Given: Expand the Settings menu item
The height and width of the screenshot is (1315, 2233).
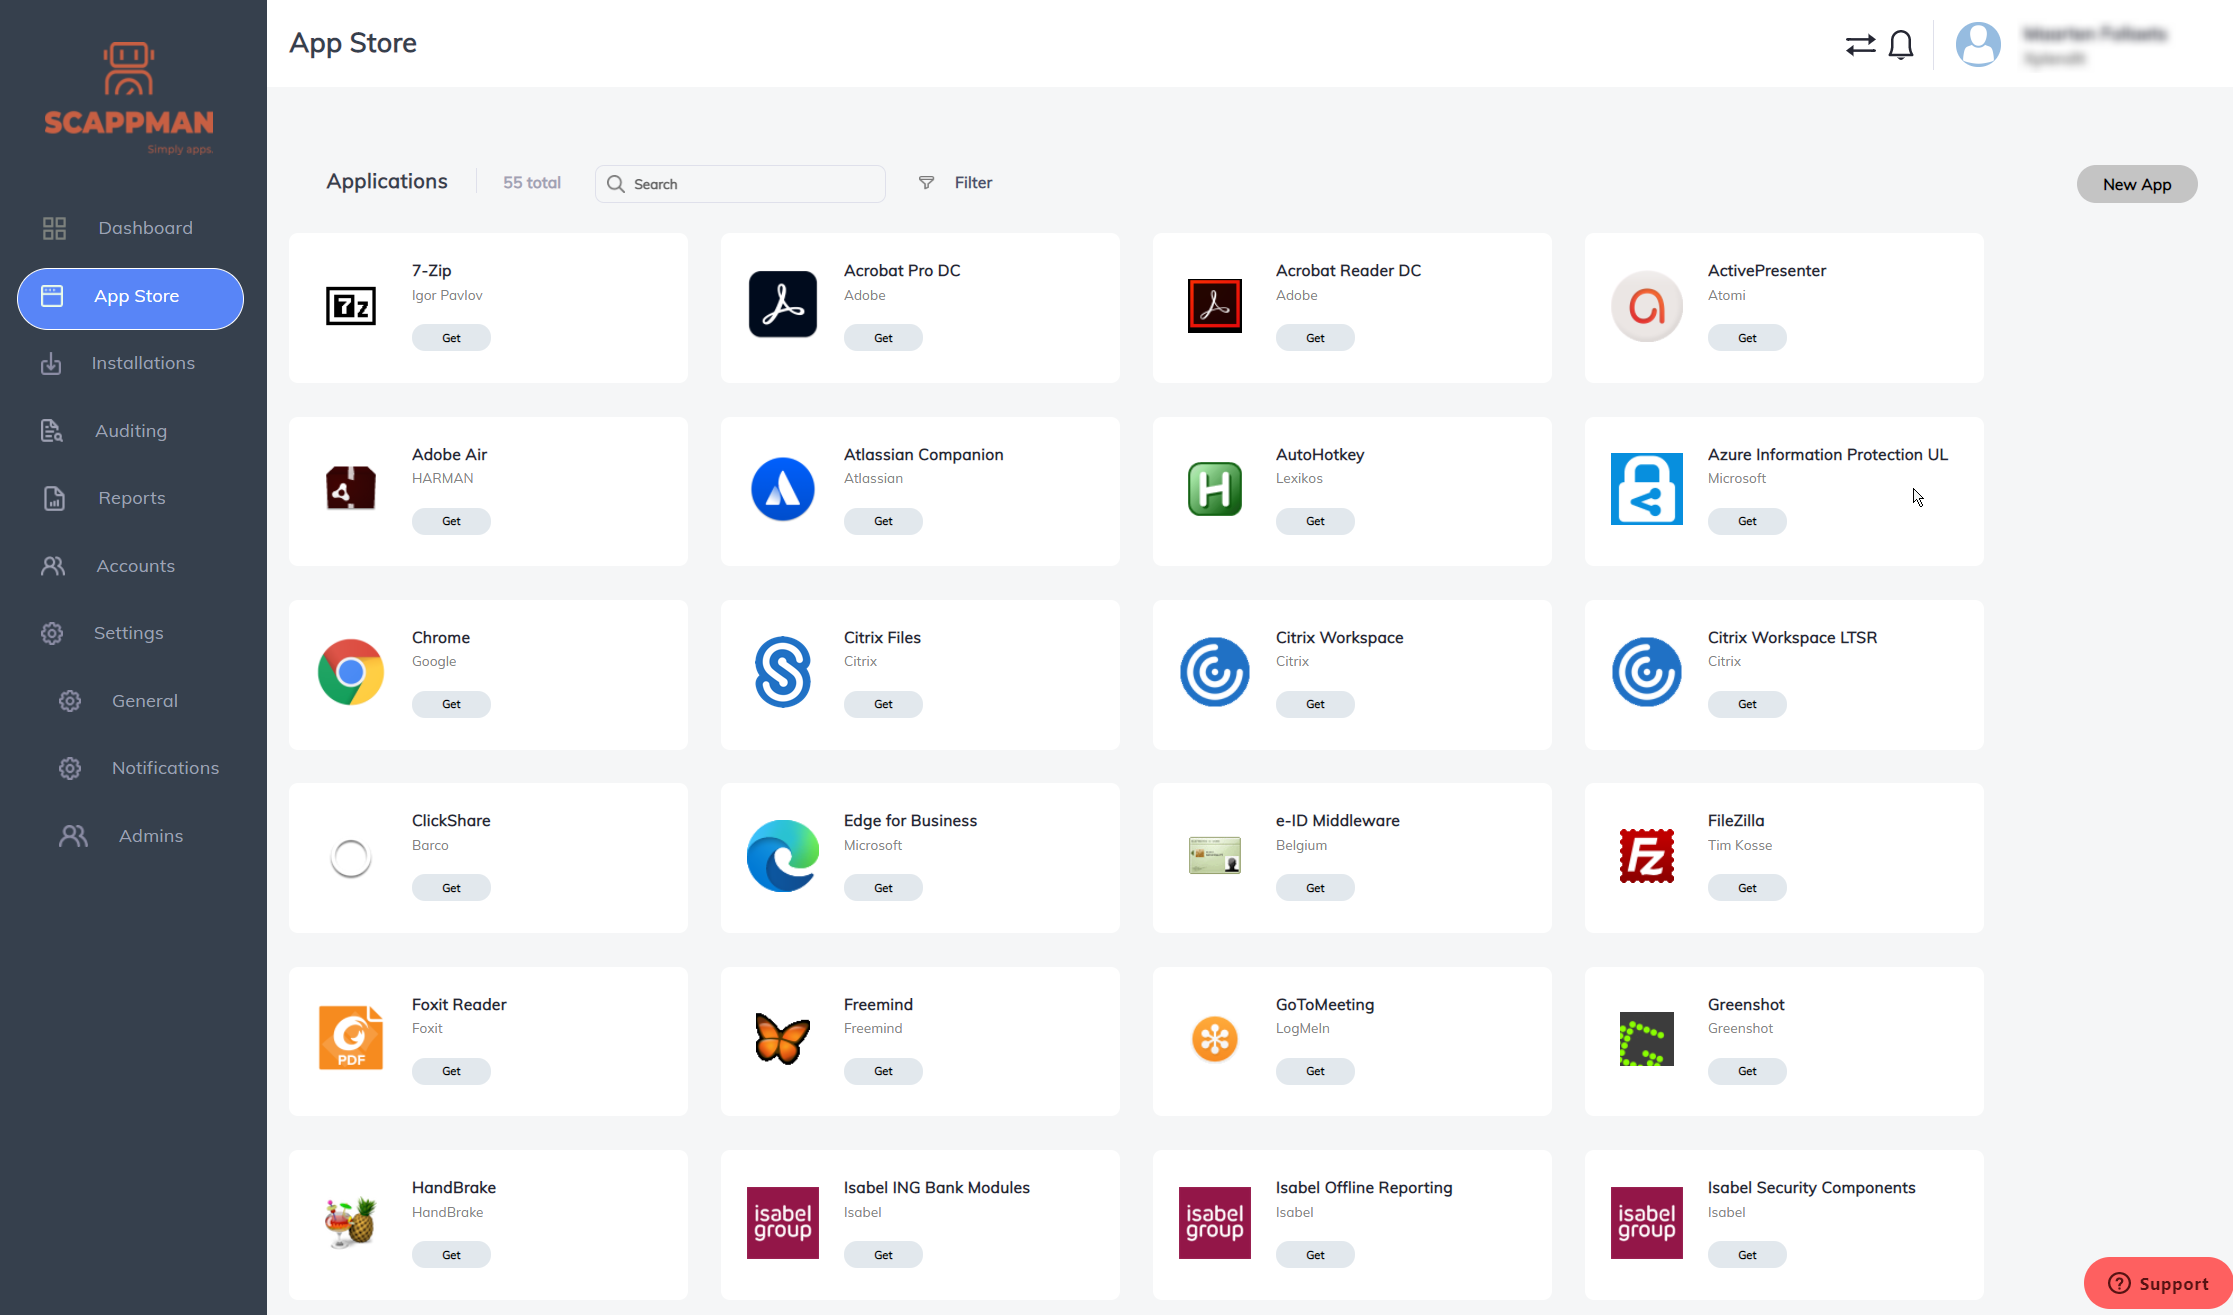Looking at the screenshot, I should point(128,633).
